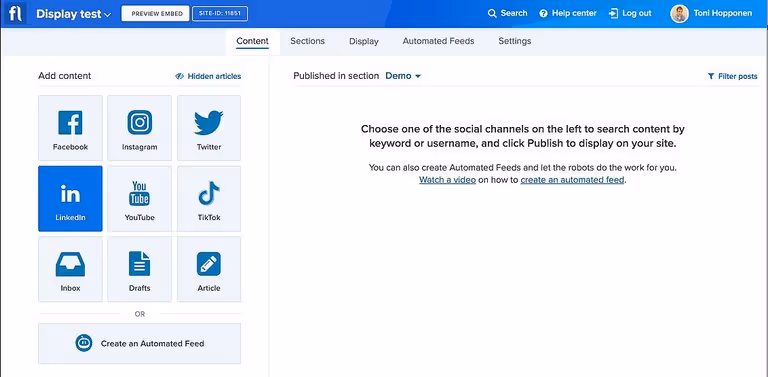Click the Add content heading

(x=65, y=76)
